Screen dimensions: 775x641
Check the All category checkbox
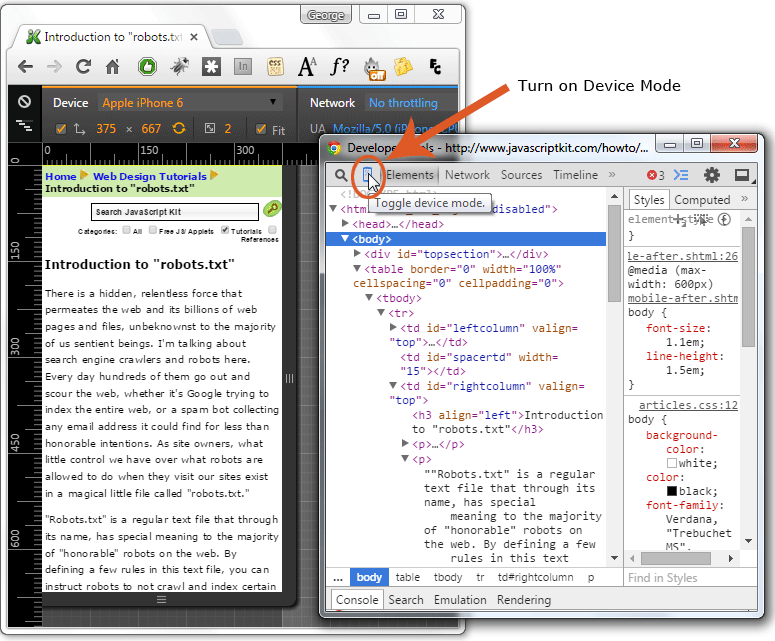125,230
